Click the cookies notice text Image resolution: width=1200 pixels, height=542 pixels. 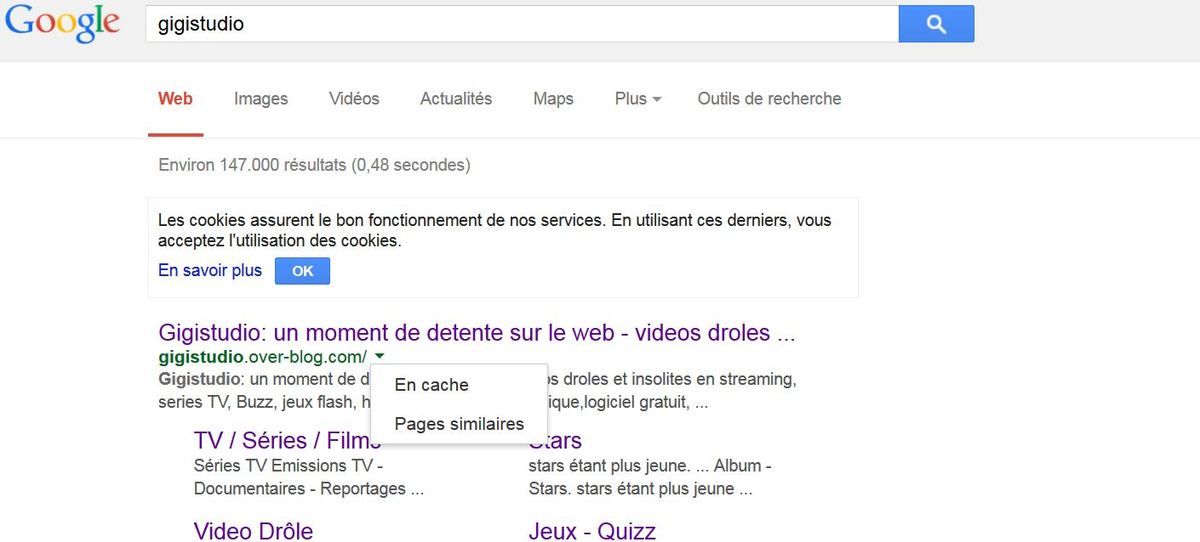click(x=494, y=231)
